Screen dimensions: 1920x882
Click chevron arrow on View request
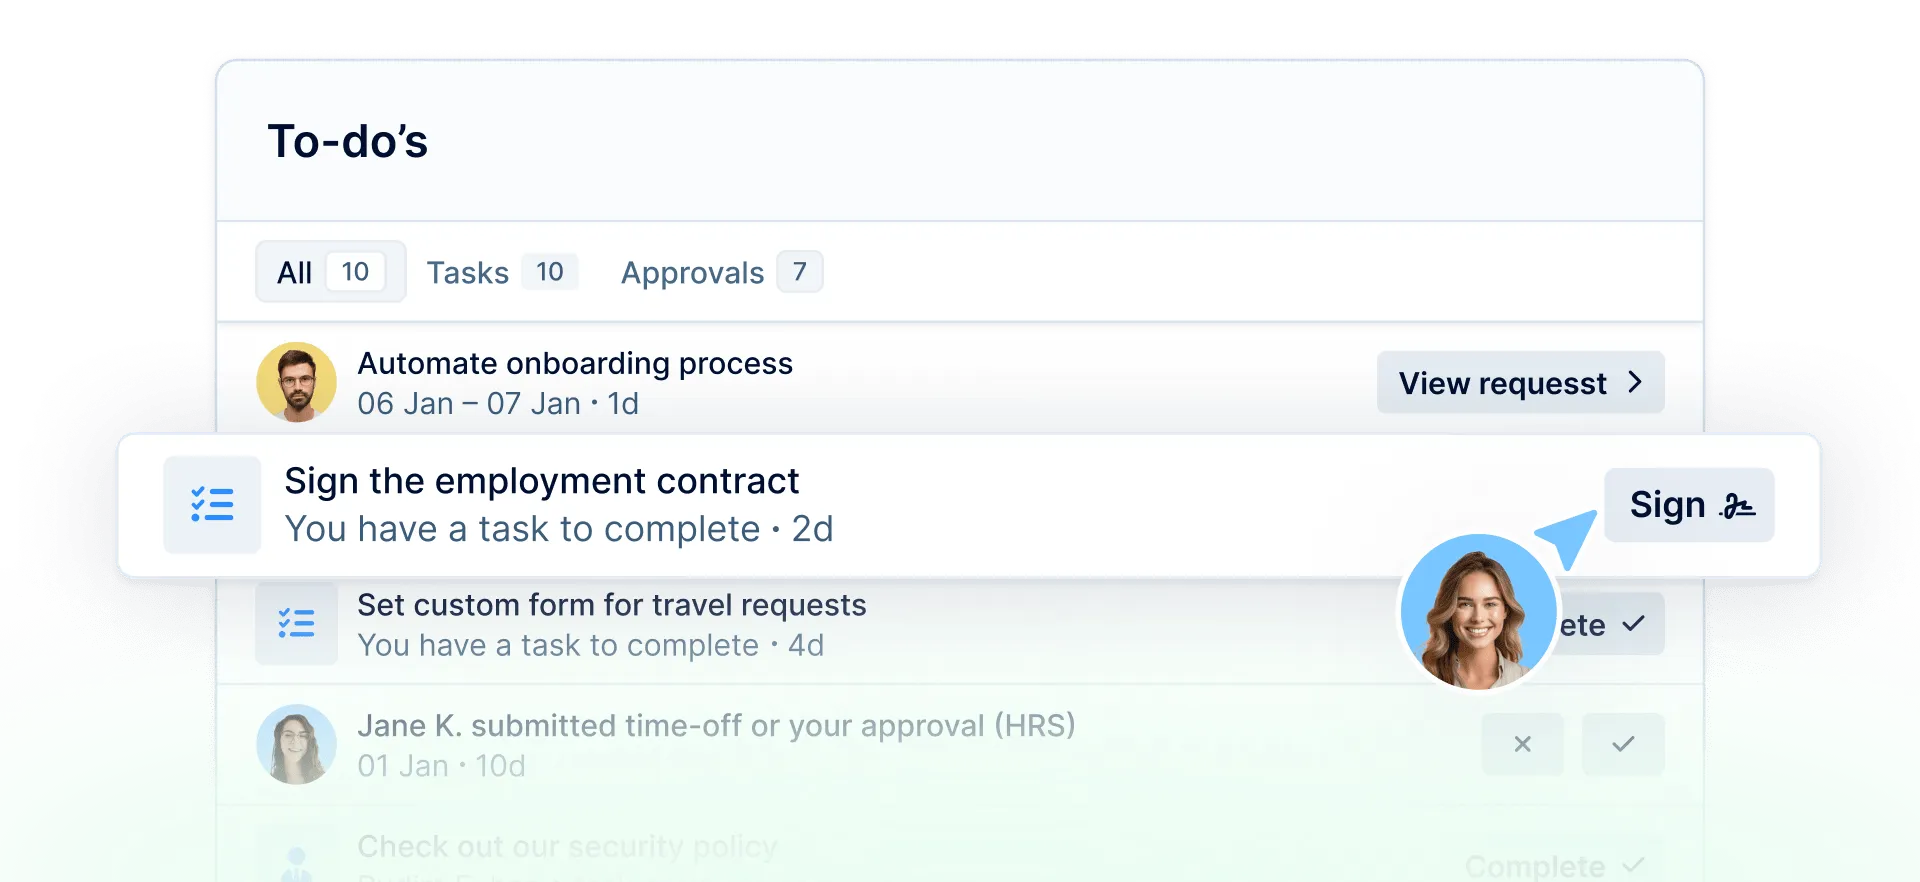point(1635,382)
